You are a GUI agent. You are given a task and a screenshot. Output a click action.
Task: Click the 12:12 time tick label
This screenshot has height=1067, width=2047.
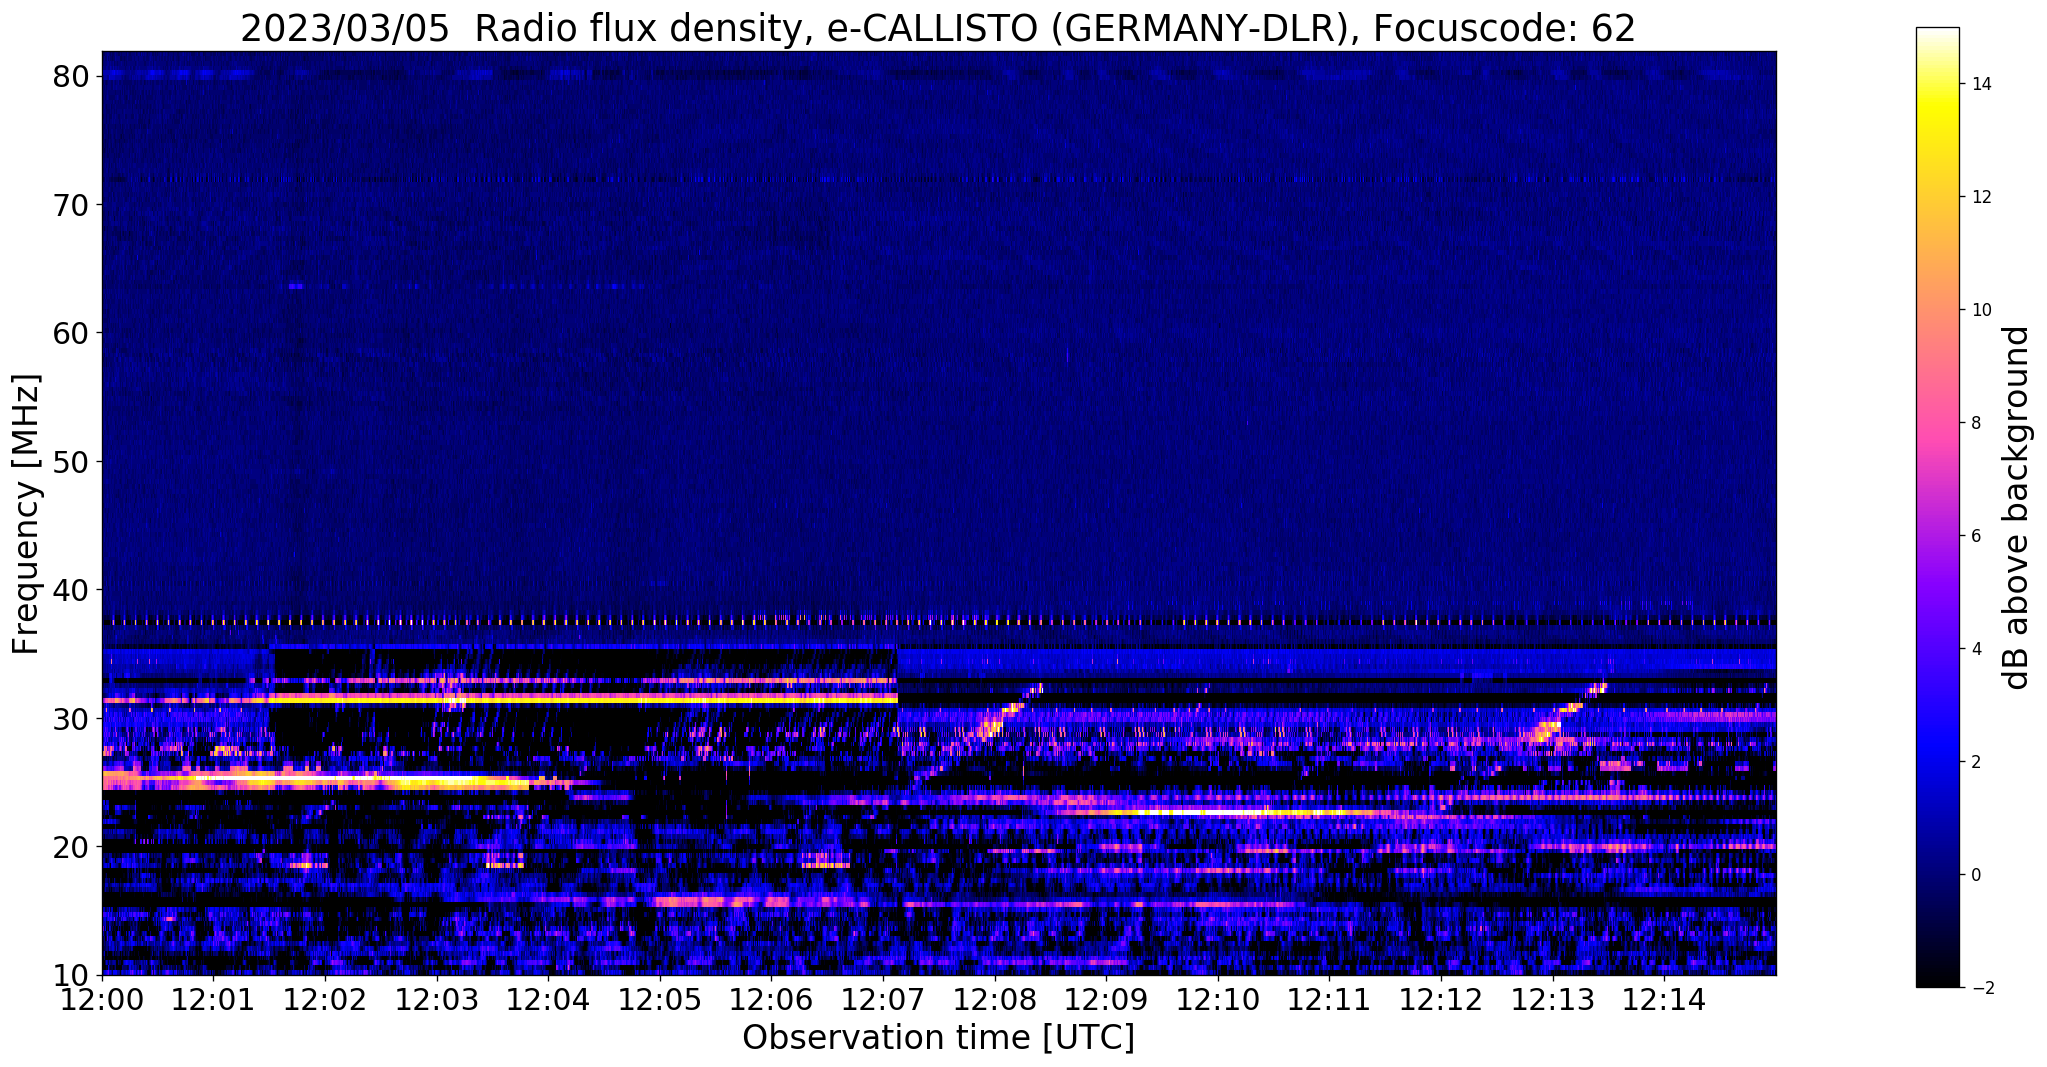point(1441,999)
